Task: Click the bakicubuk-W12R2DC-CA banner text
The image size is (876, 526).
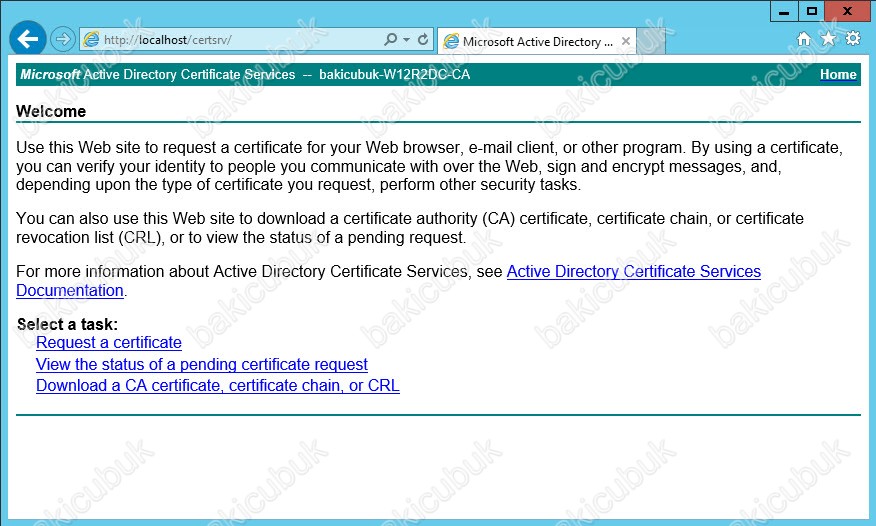Action: pos(394,74)
